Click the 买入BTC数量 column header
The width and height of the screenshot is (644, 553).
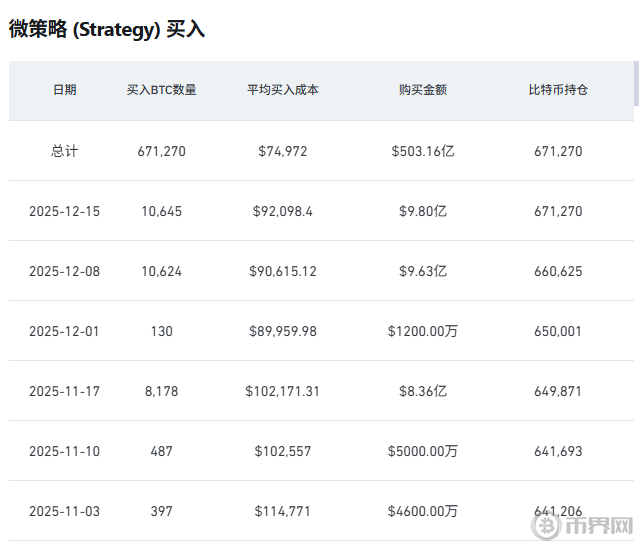161,90
